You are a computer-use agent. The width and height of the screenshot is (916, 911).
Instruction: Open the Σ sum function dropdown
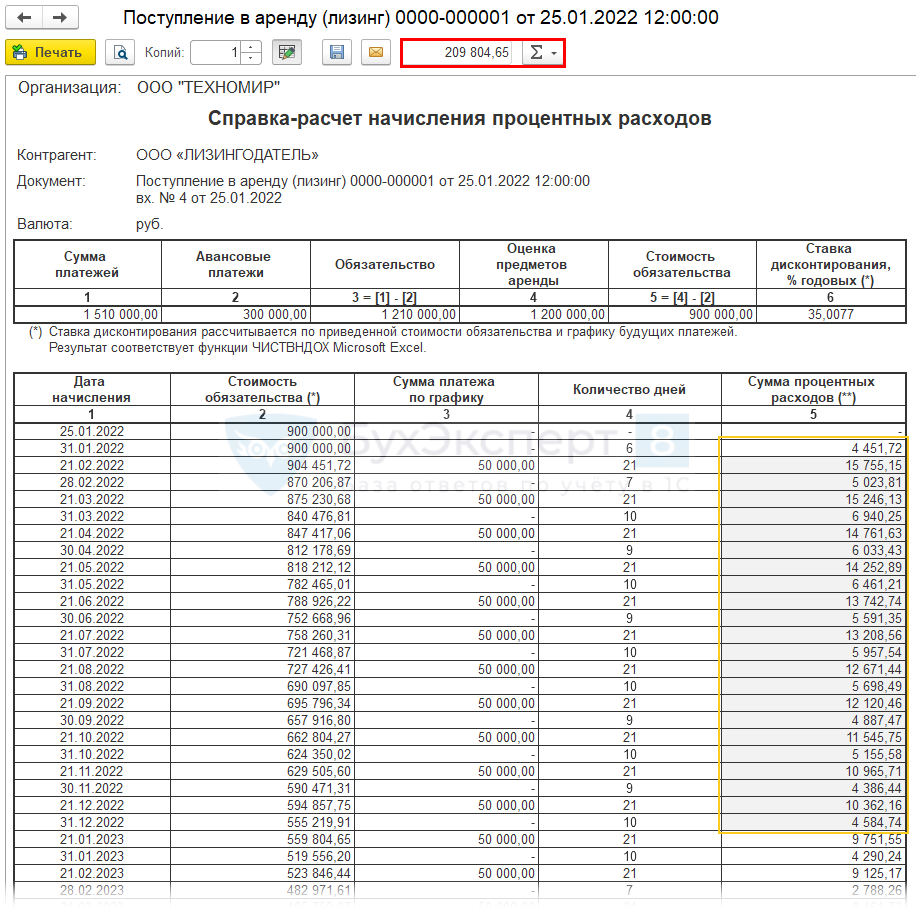(543, 52)
